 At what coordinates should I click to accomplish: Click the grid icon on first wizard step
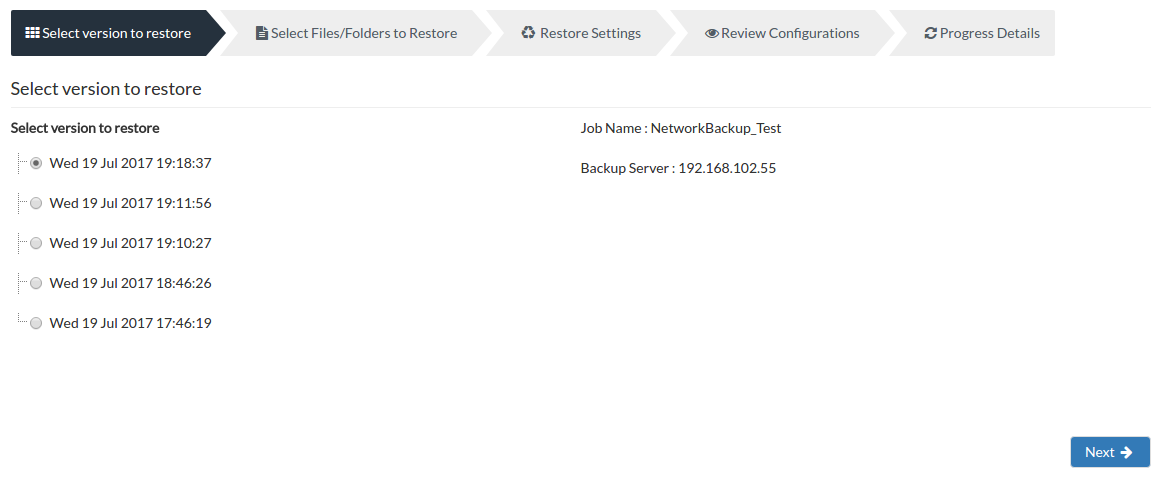click(32, 33)
